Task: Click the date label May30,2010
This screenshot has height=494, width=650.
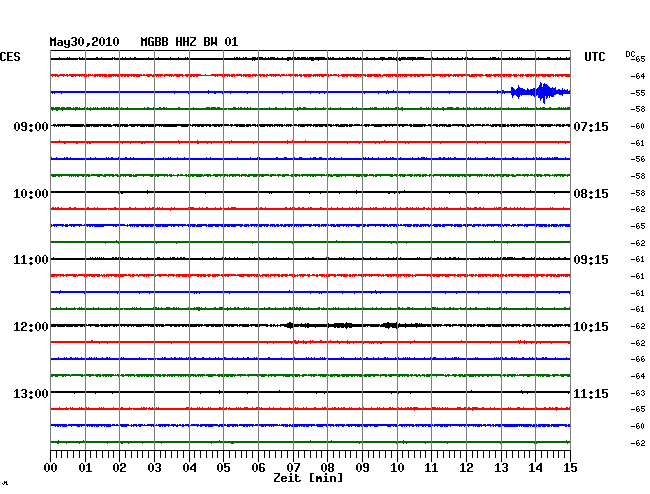Action: pos(85,42)
